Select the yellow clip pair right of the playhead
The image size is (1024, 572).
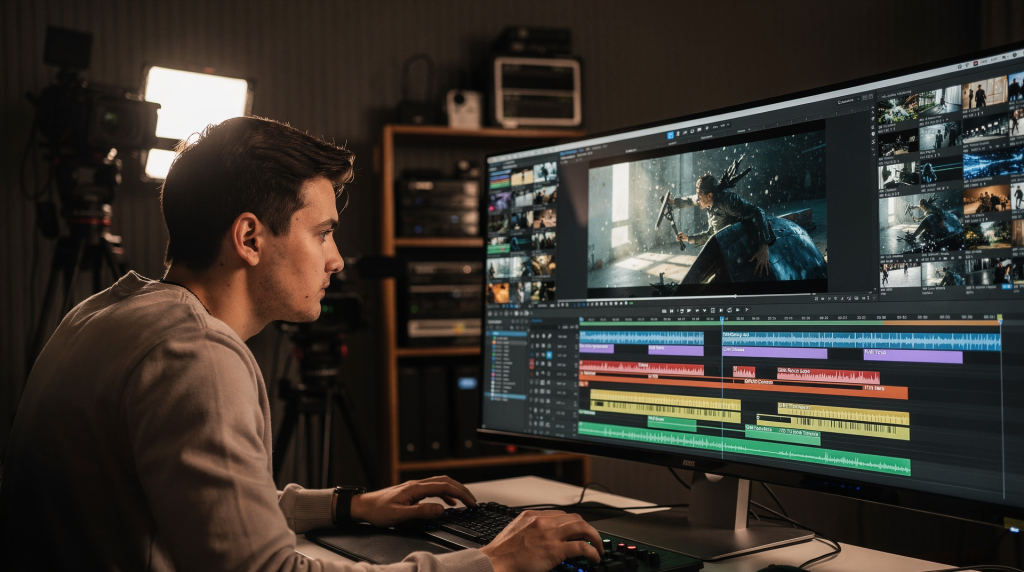coord(833,421)
